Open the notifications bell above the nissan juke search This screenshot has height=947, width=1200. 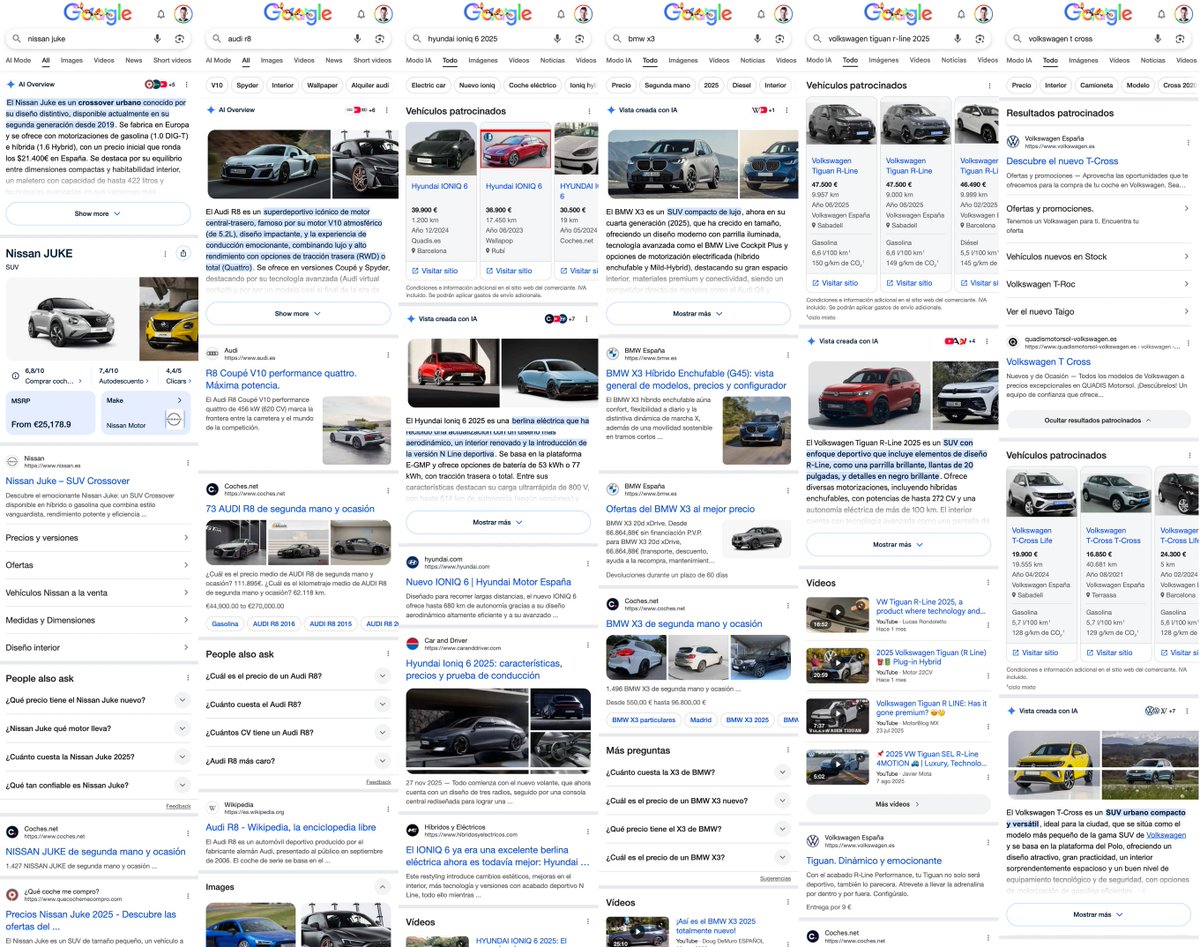point(161,14)
